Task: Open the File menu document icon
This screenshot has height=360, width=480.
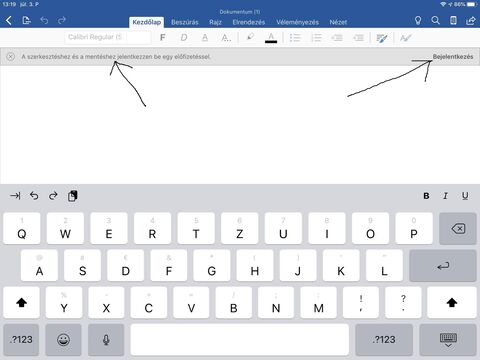Action: point(26,21)
